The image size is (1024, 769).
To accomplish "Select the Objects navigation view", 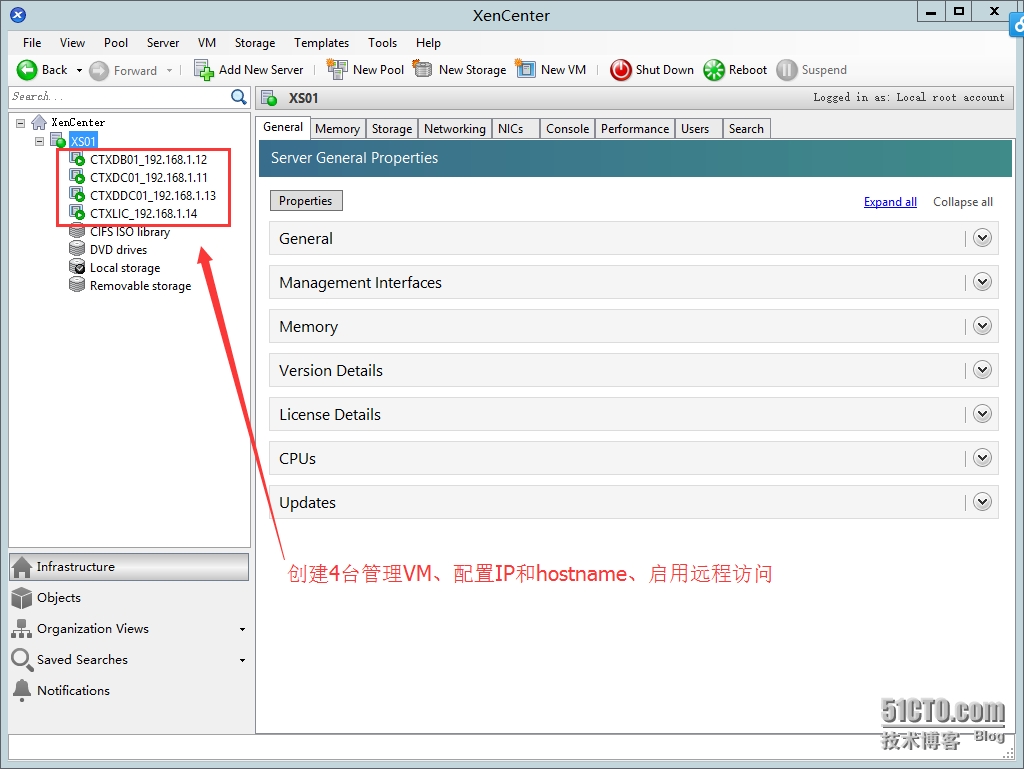I will pyautogui.click(x=129, y=597).
